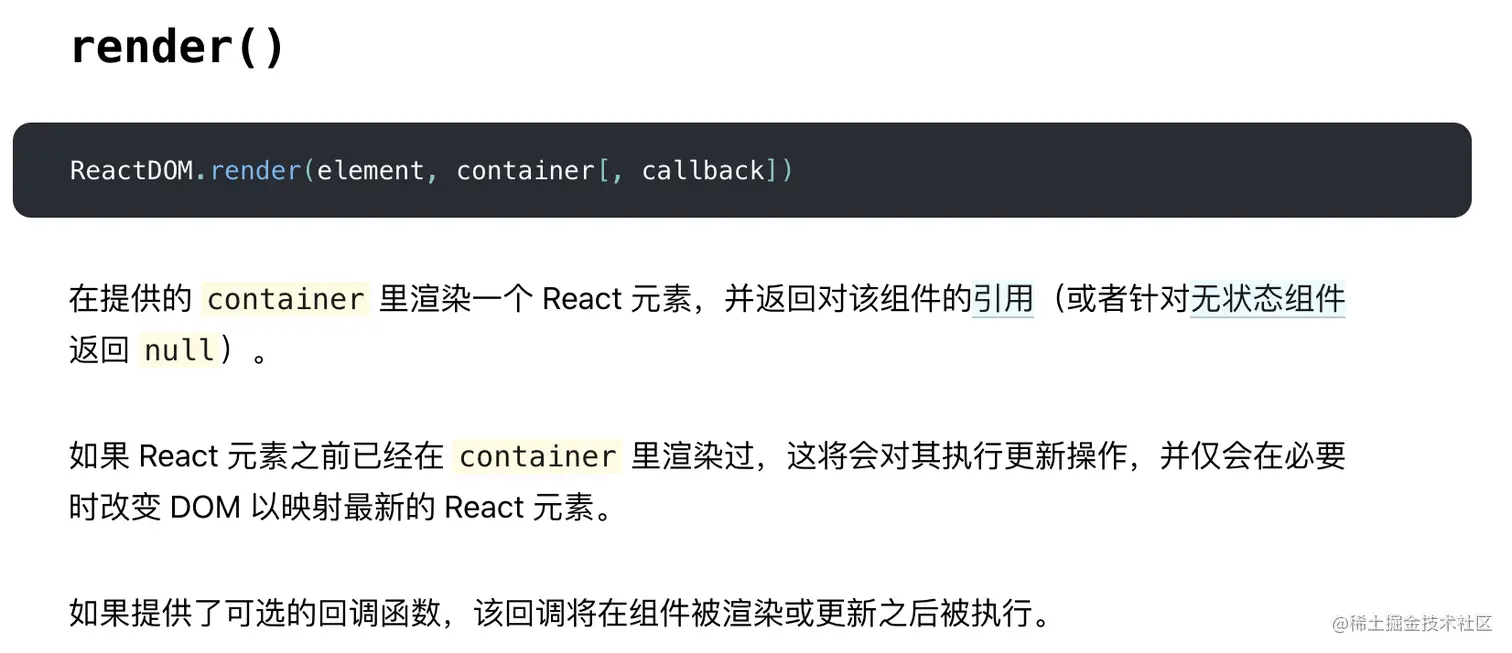Open the 引用 hyperlink

click(1003, 299)
